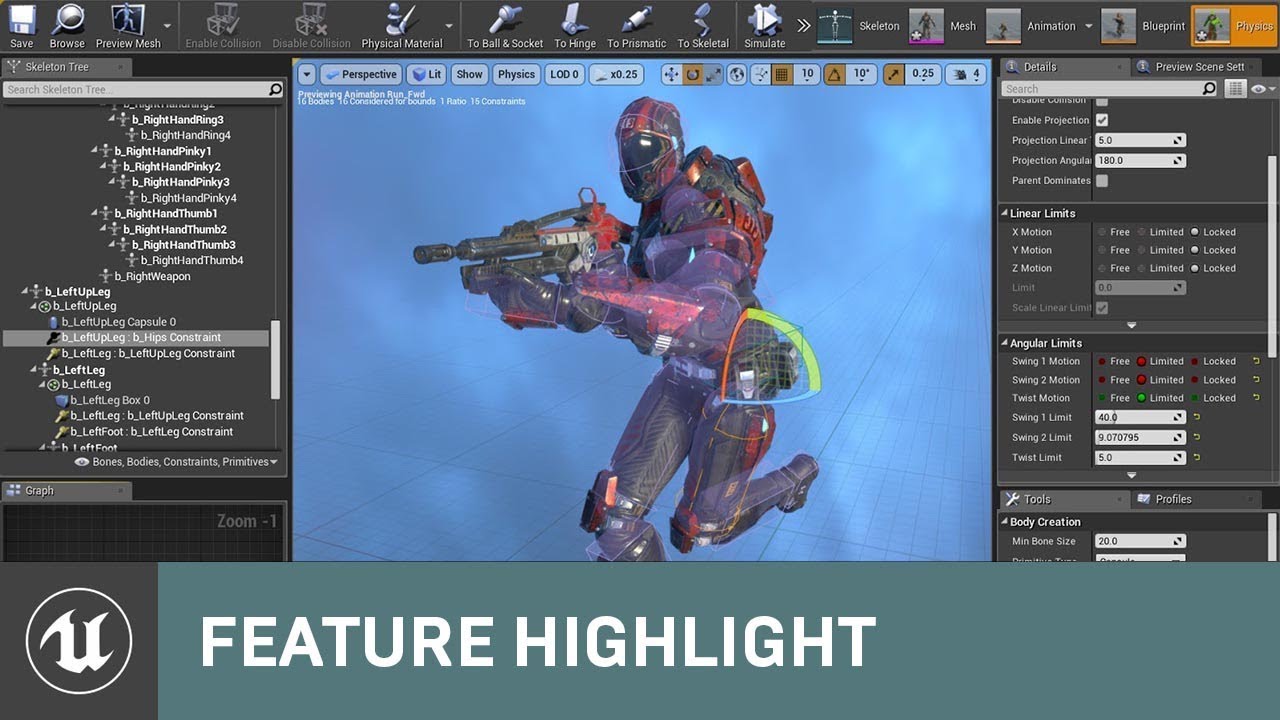
Task: Select scale mode gizmo icon
Action: (x=713, y=74)
